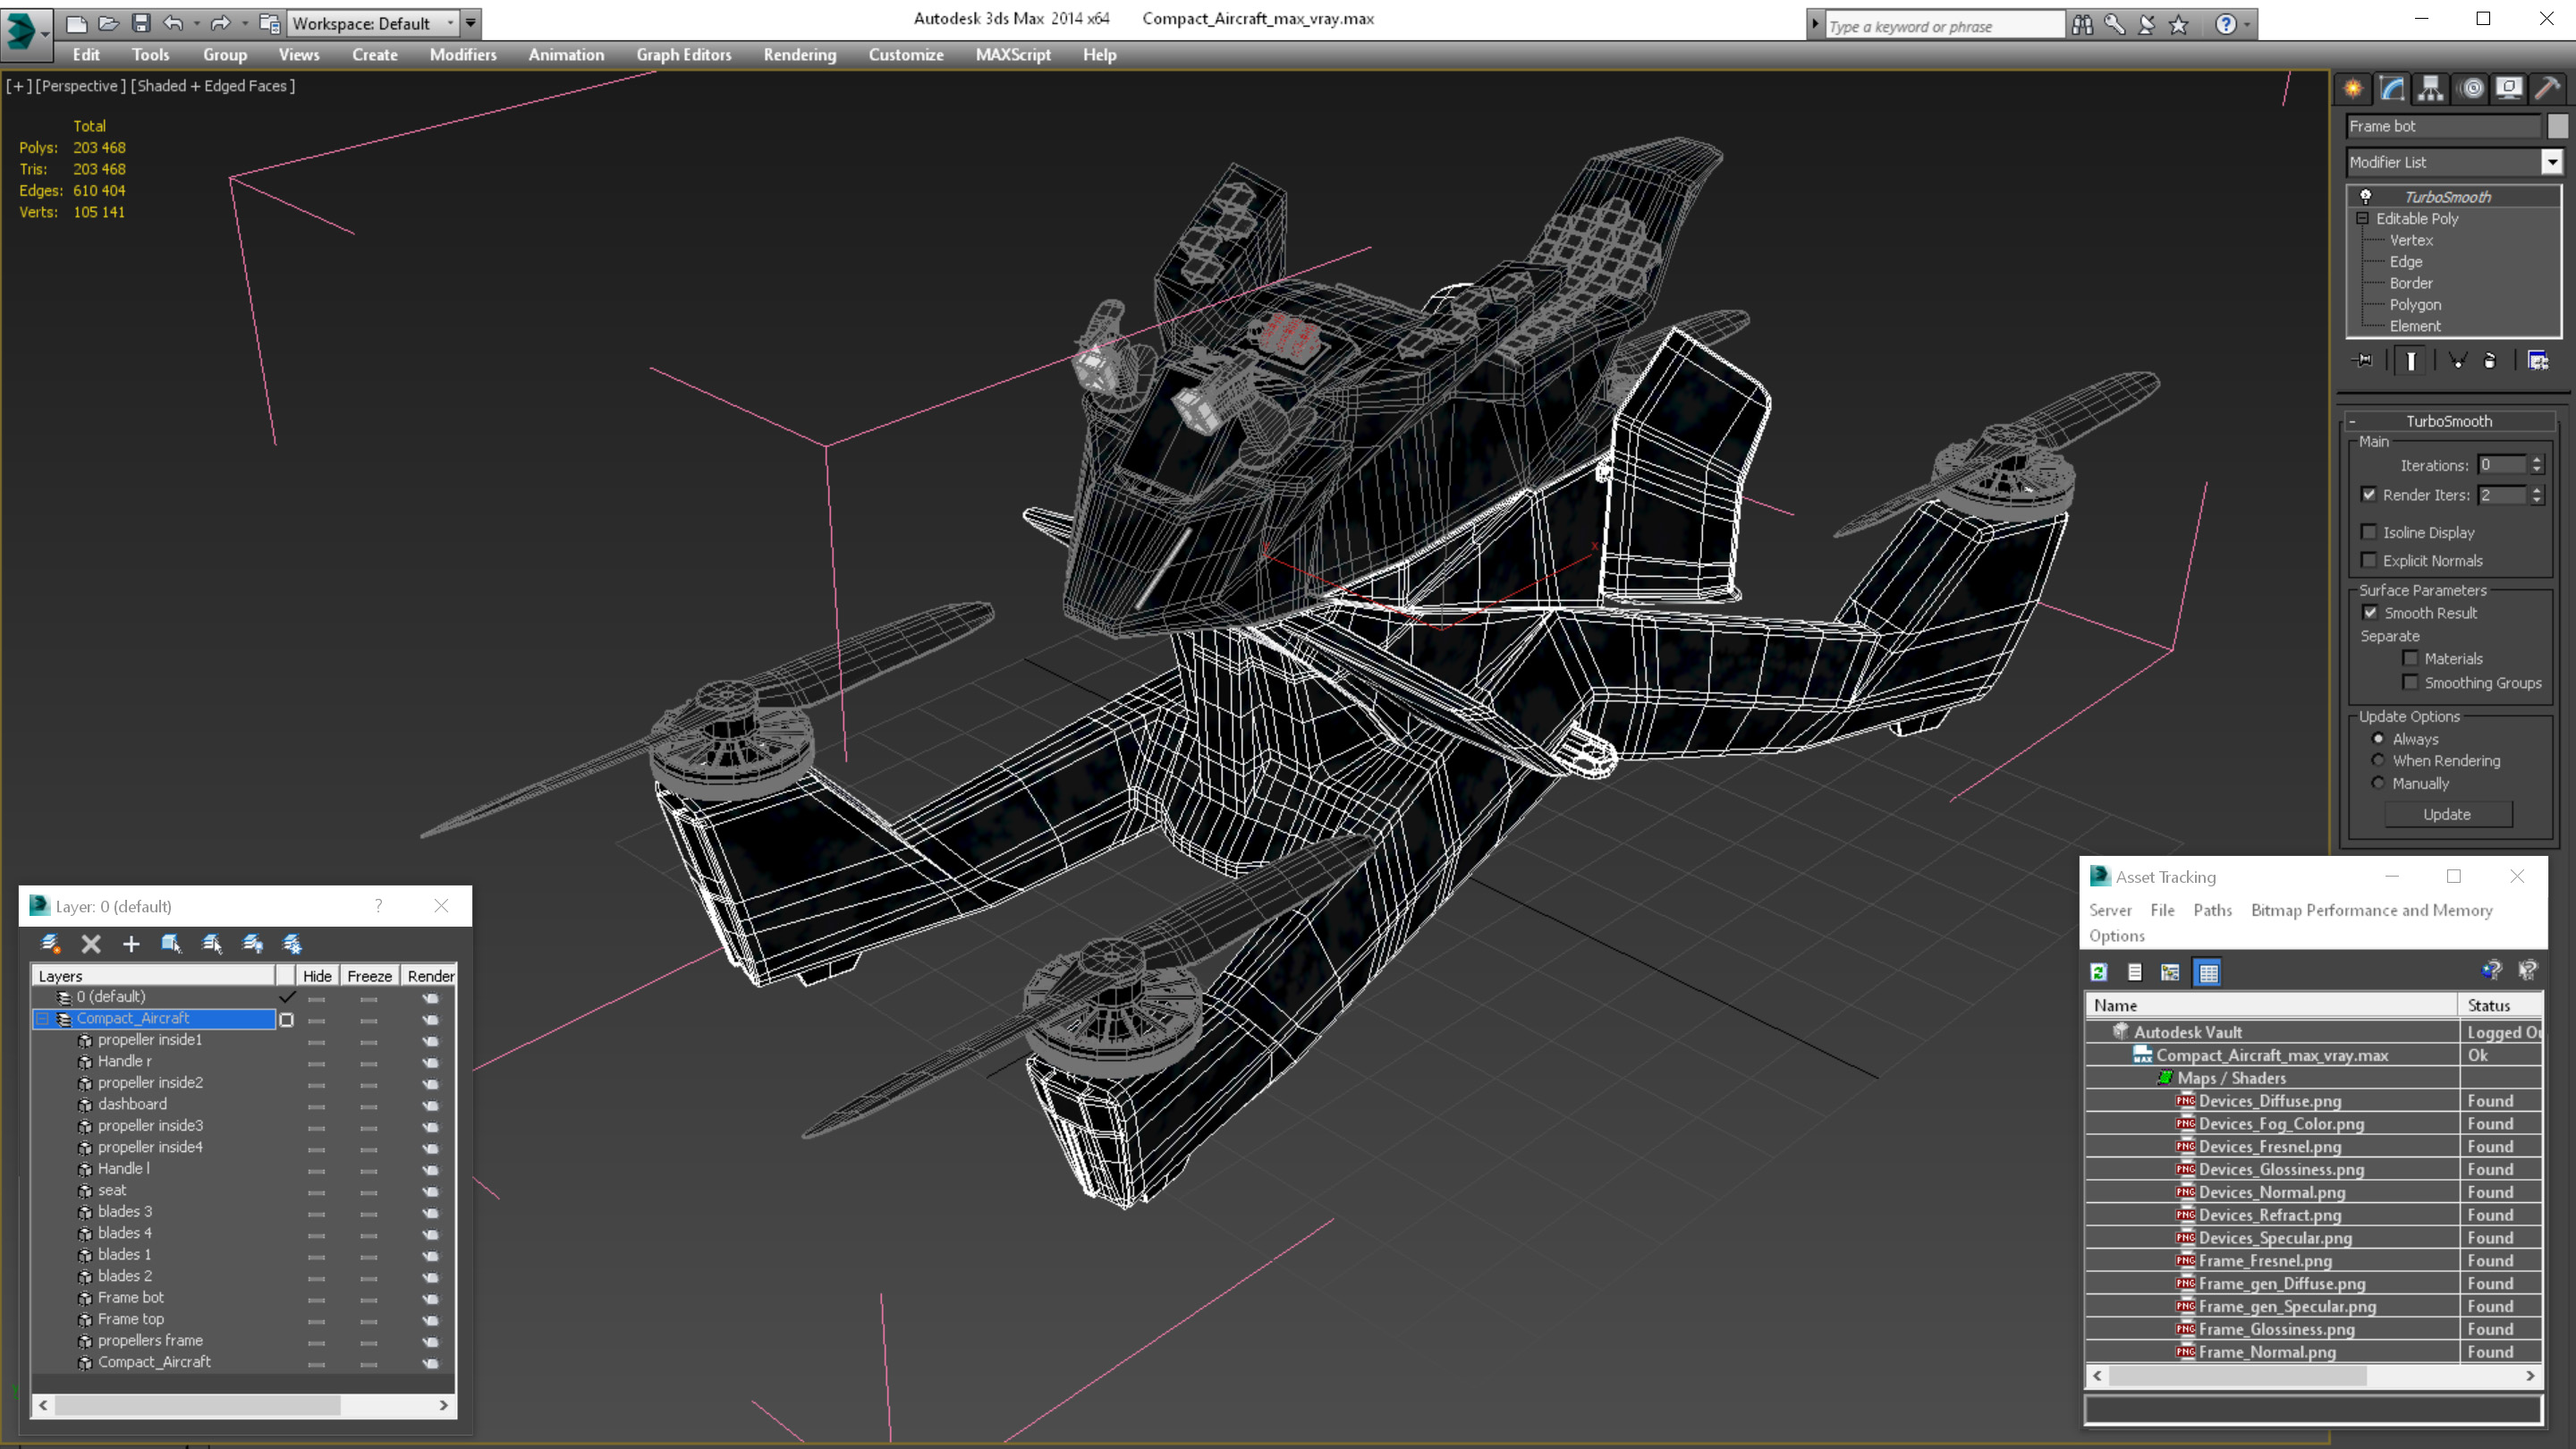Click the Favorites star icon in InfoCenter
This screenshot has height=1449, width=2576.
[2179, 24]
